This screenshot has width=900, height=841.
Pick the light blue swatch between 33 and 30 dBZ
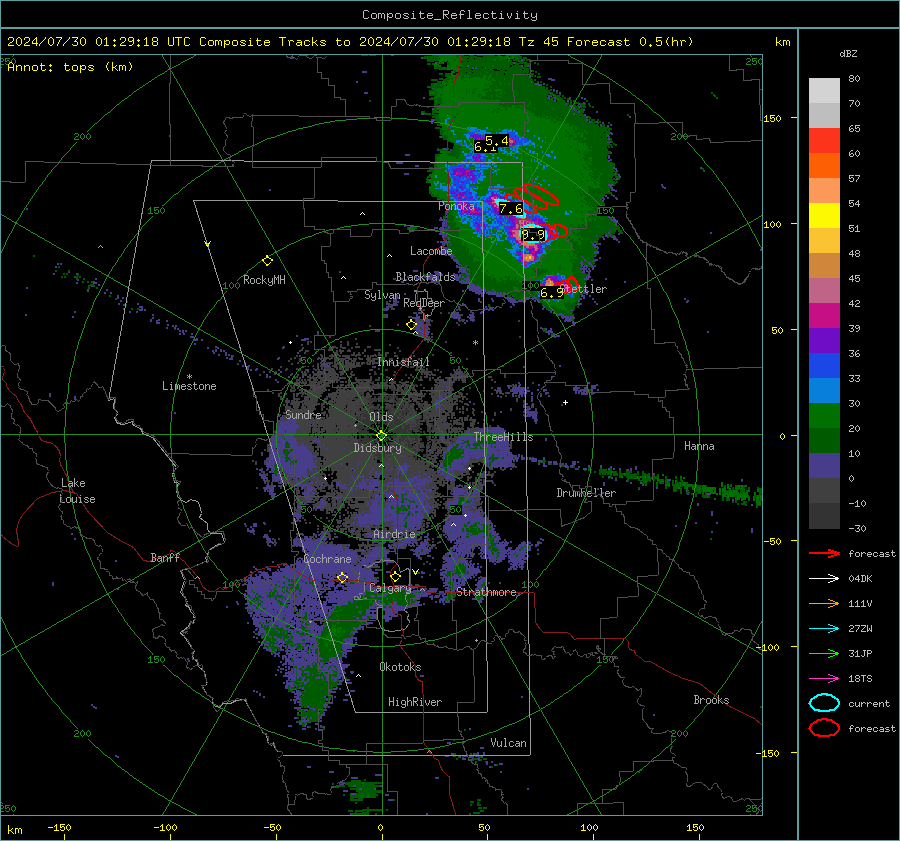coord(824,391)
